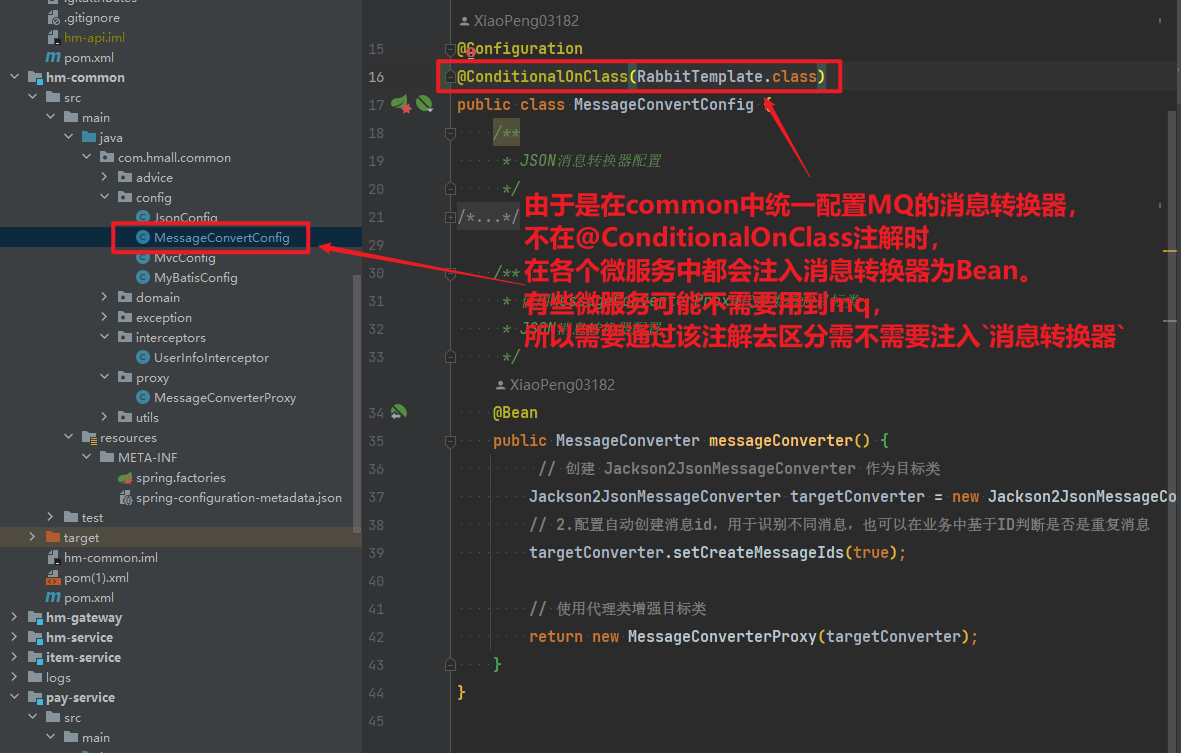This screenshot has height=753, width=1181.
Task: Fold the Javadoc comment starting on line 18
Action: [x=451, y=133]
